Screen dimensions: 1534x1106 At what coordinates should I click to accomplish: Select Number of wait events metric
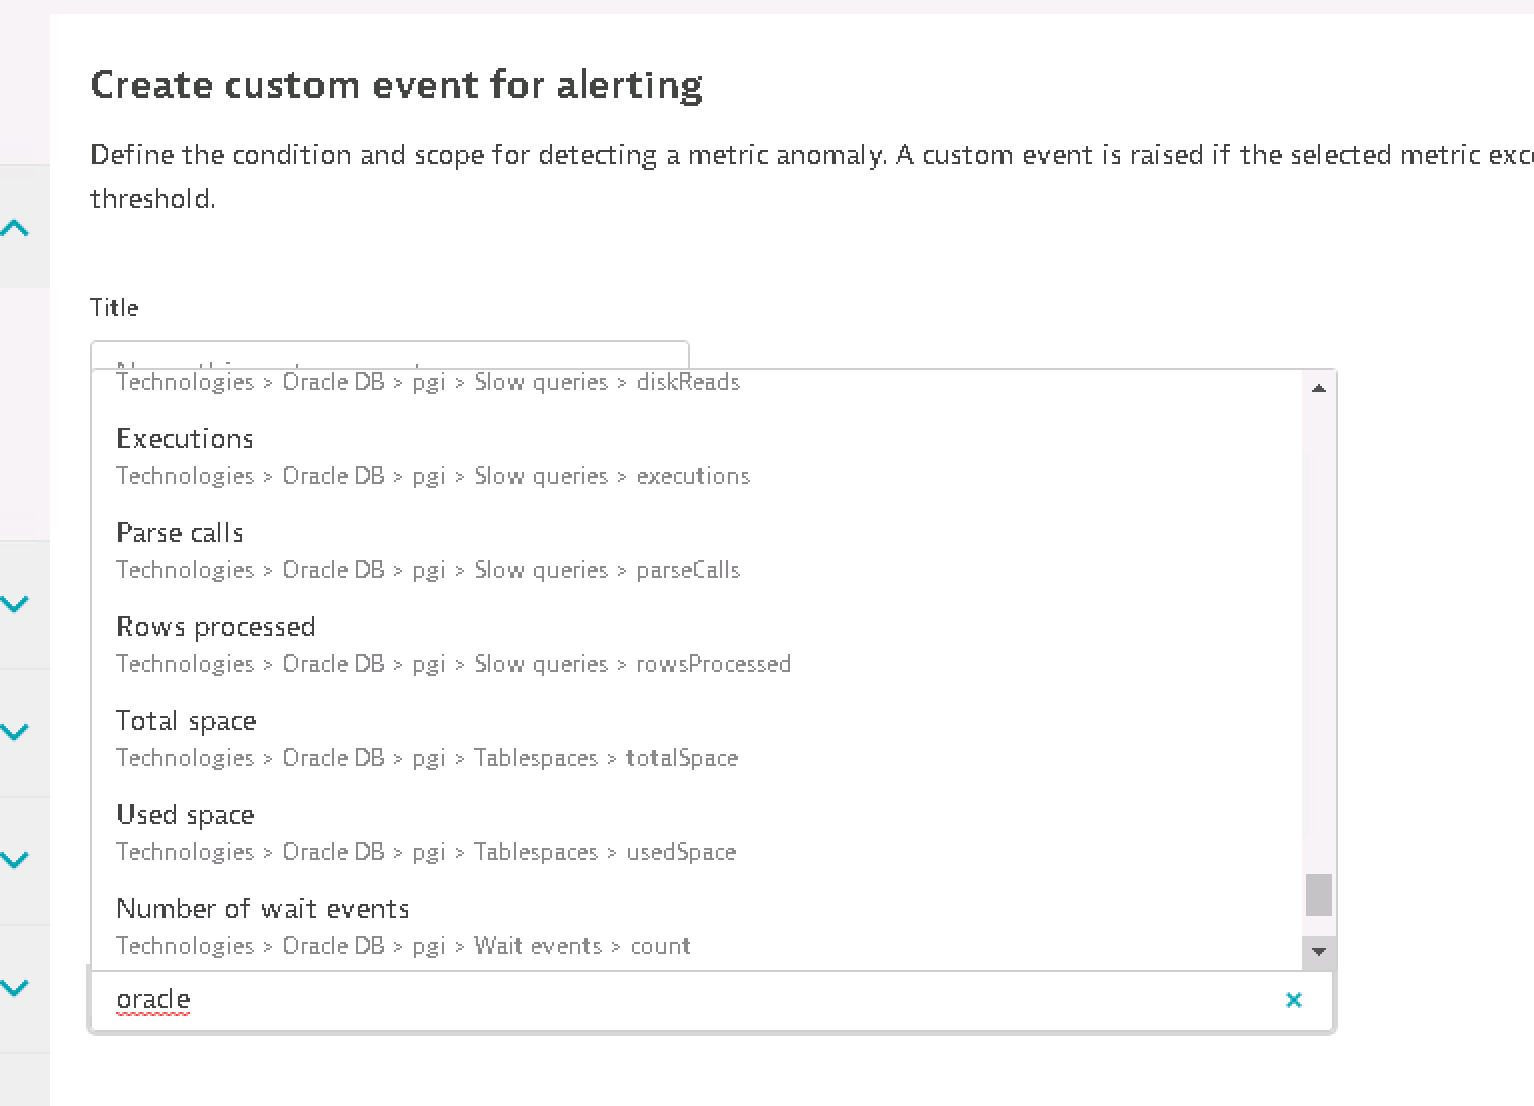(x=263, y=909)
